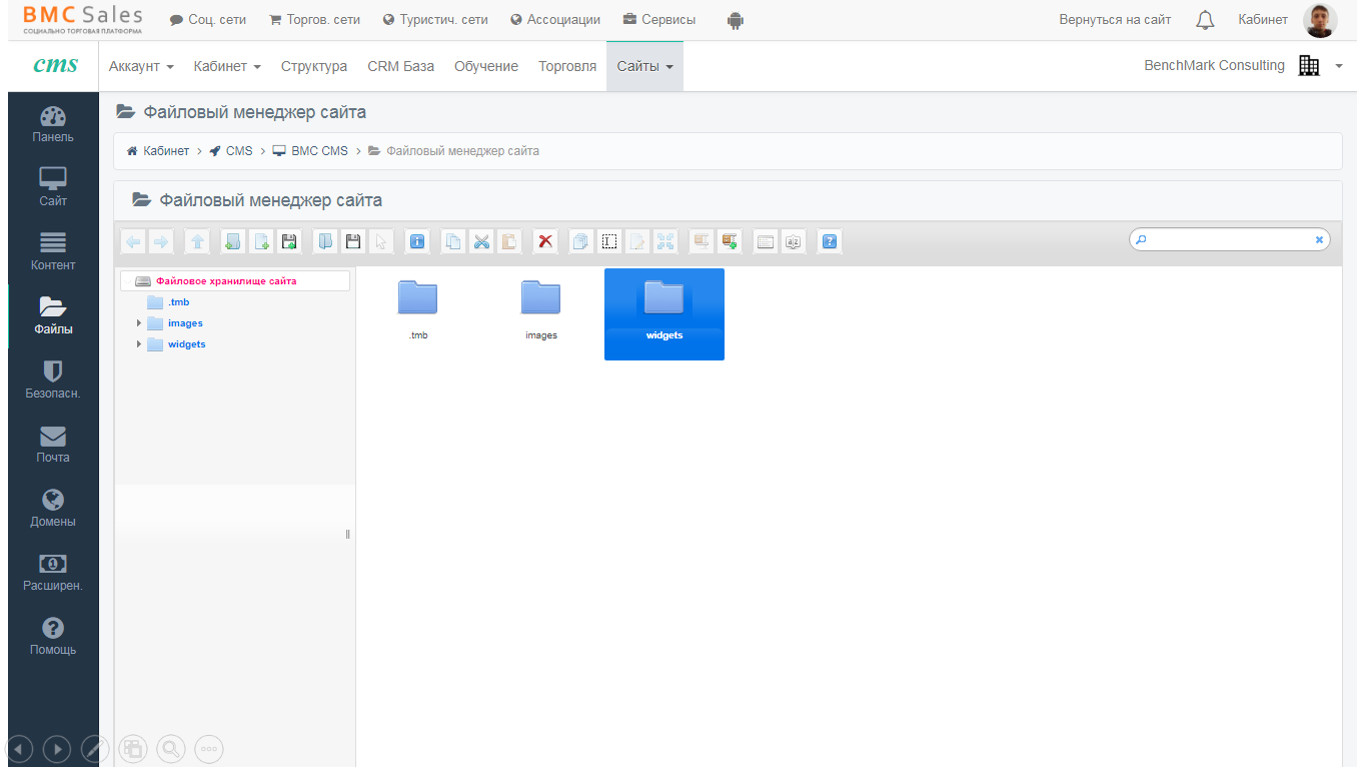This screenshot has height=767, width=1365.
Task: Click the up arrow parent directory icon
Action: click(197, 241)
